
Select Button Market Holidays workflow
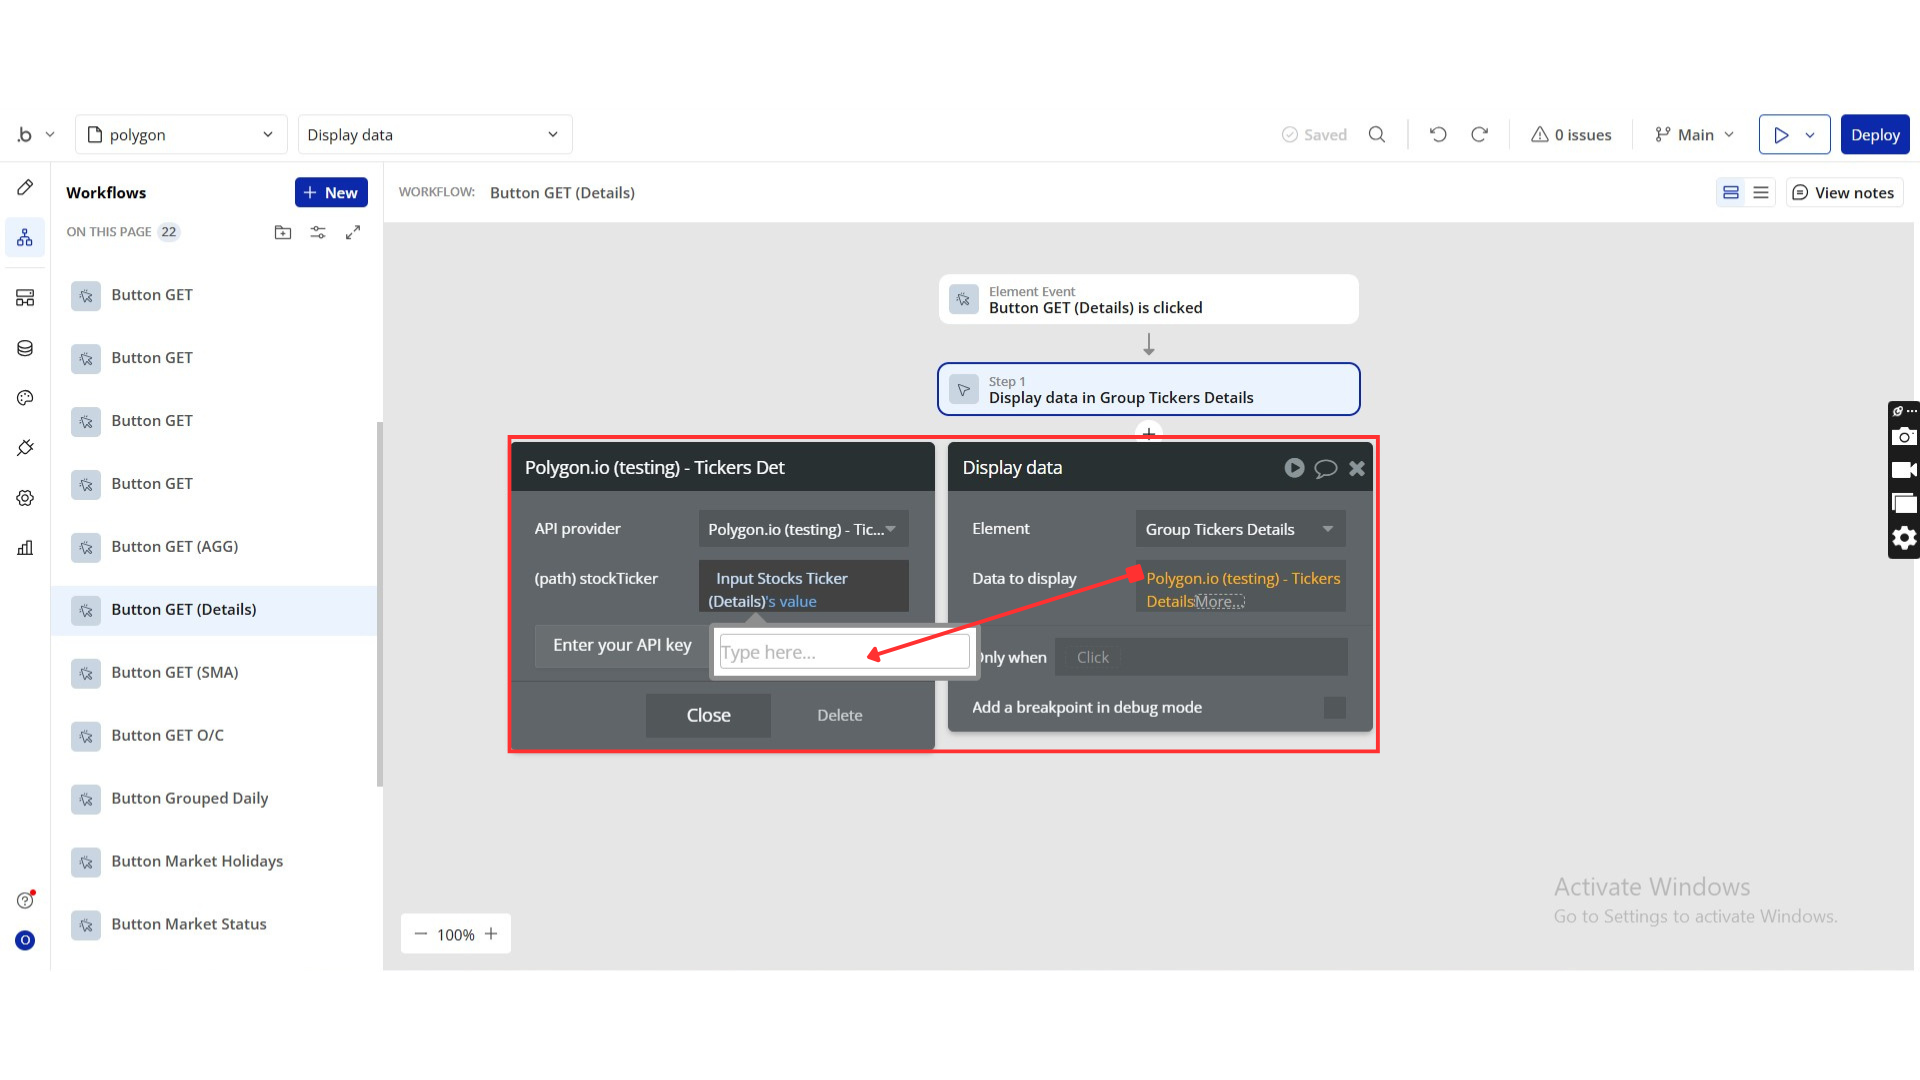(x=196, y=861)
